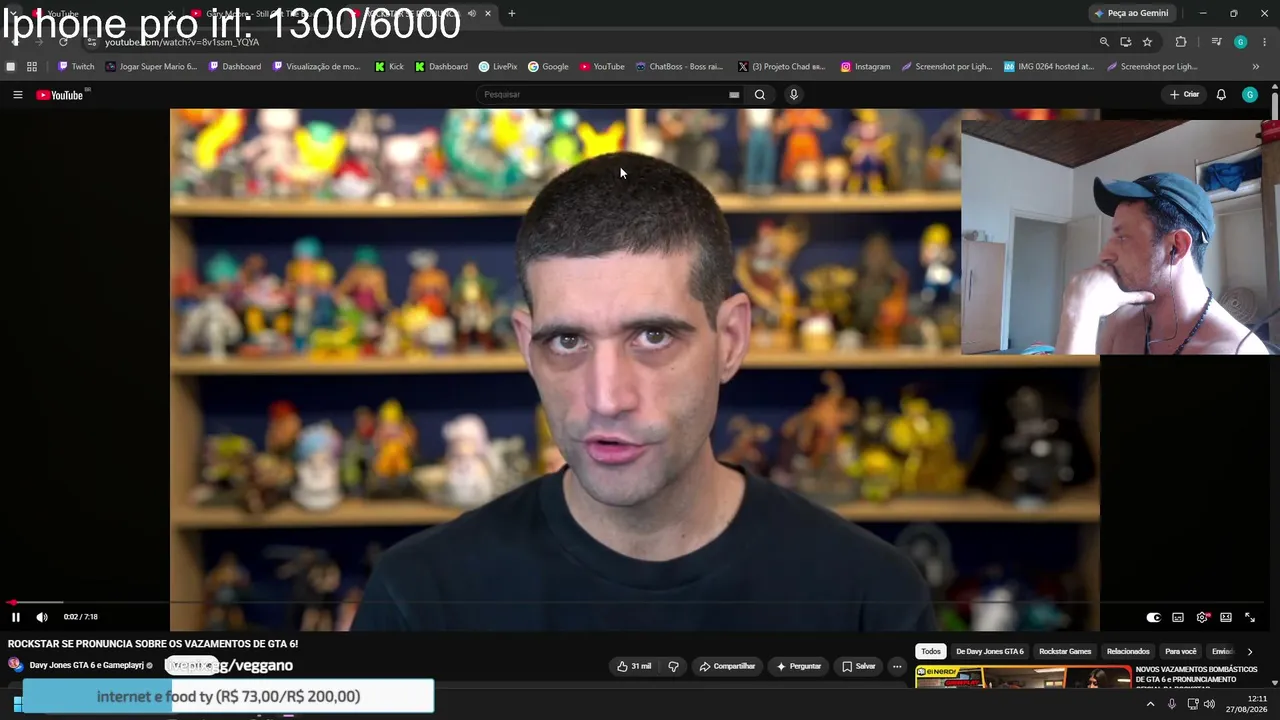
Task: Click the address bar URL
Action: pos(182,42)
